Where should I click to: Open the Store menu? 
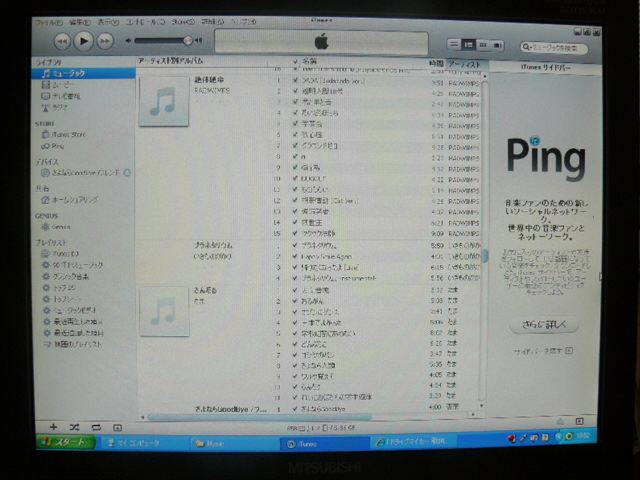pyautogui.click(x=182, y=22)
